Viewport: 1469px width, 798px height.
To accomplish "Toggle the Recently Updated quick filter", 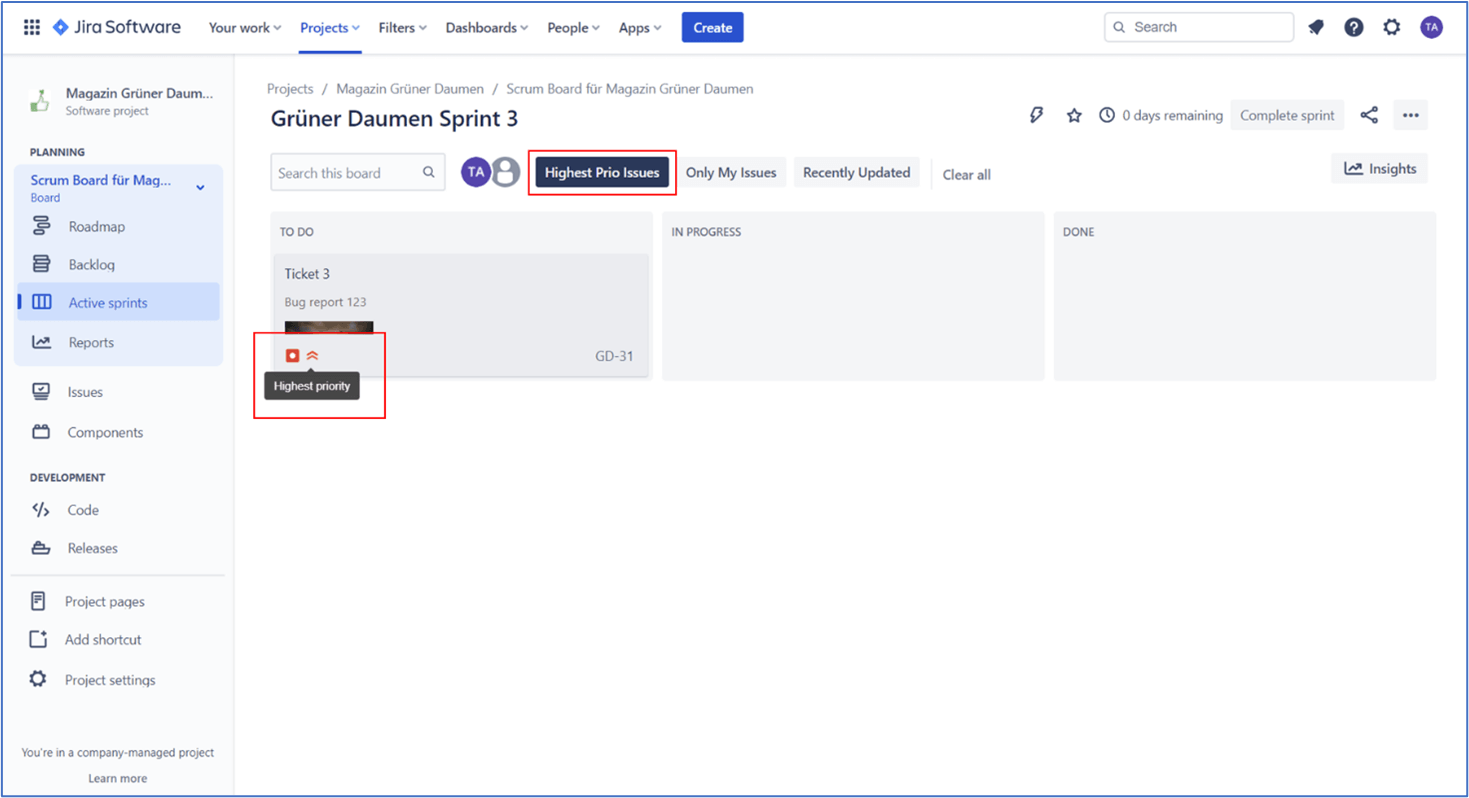I will 856,173.
